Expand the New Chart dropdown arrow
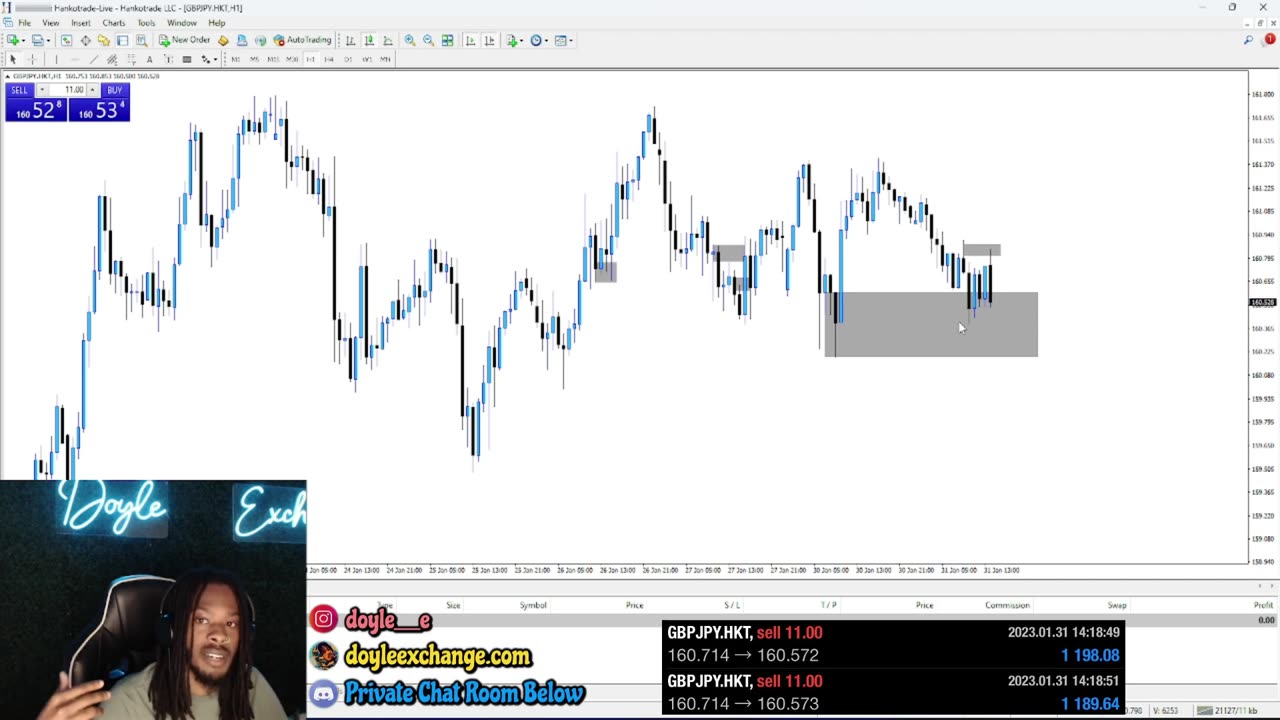 23,41
